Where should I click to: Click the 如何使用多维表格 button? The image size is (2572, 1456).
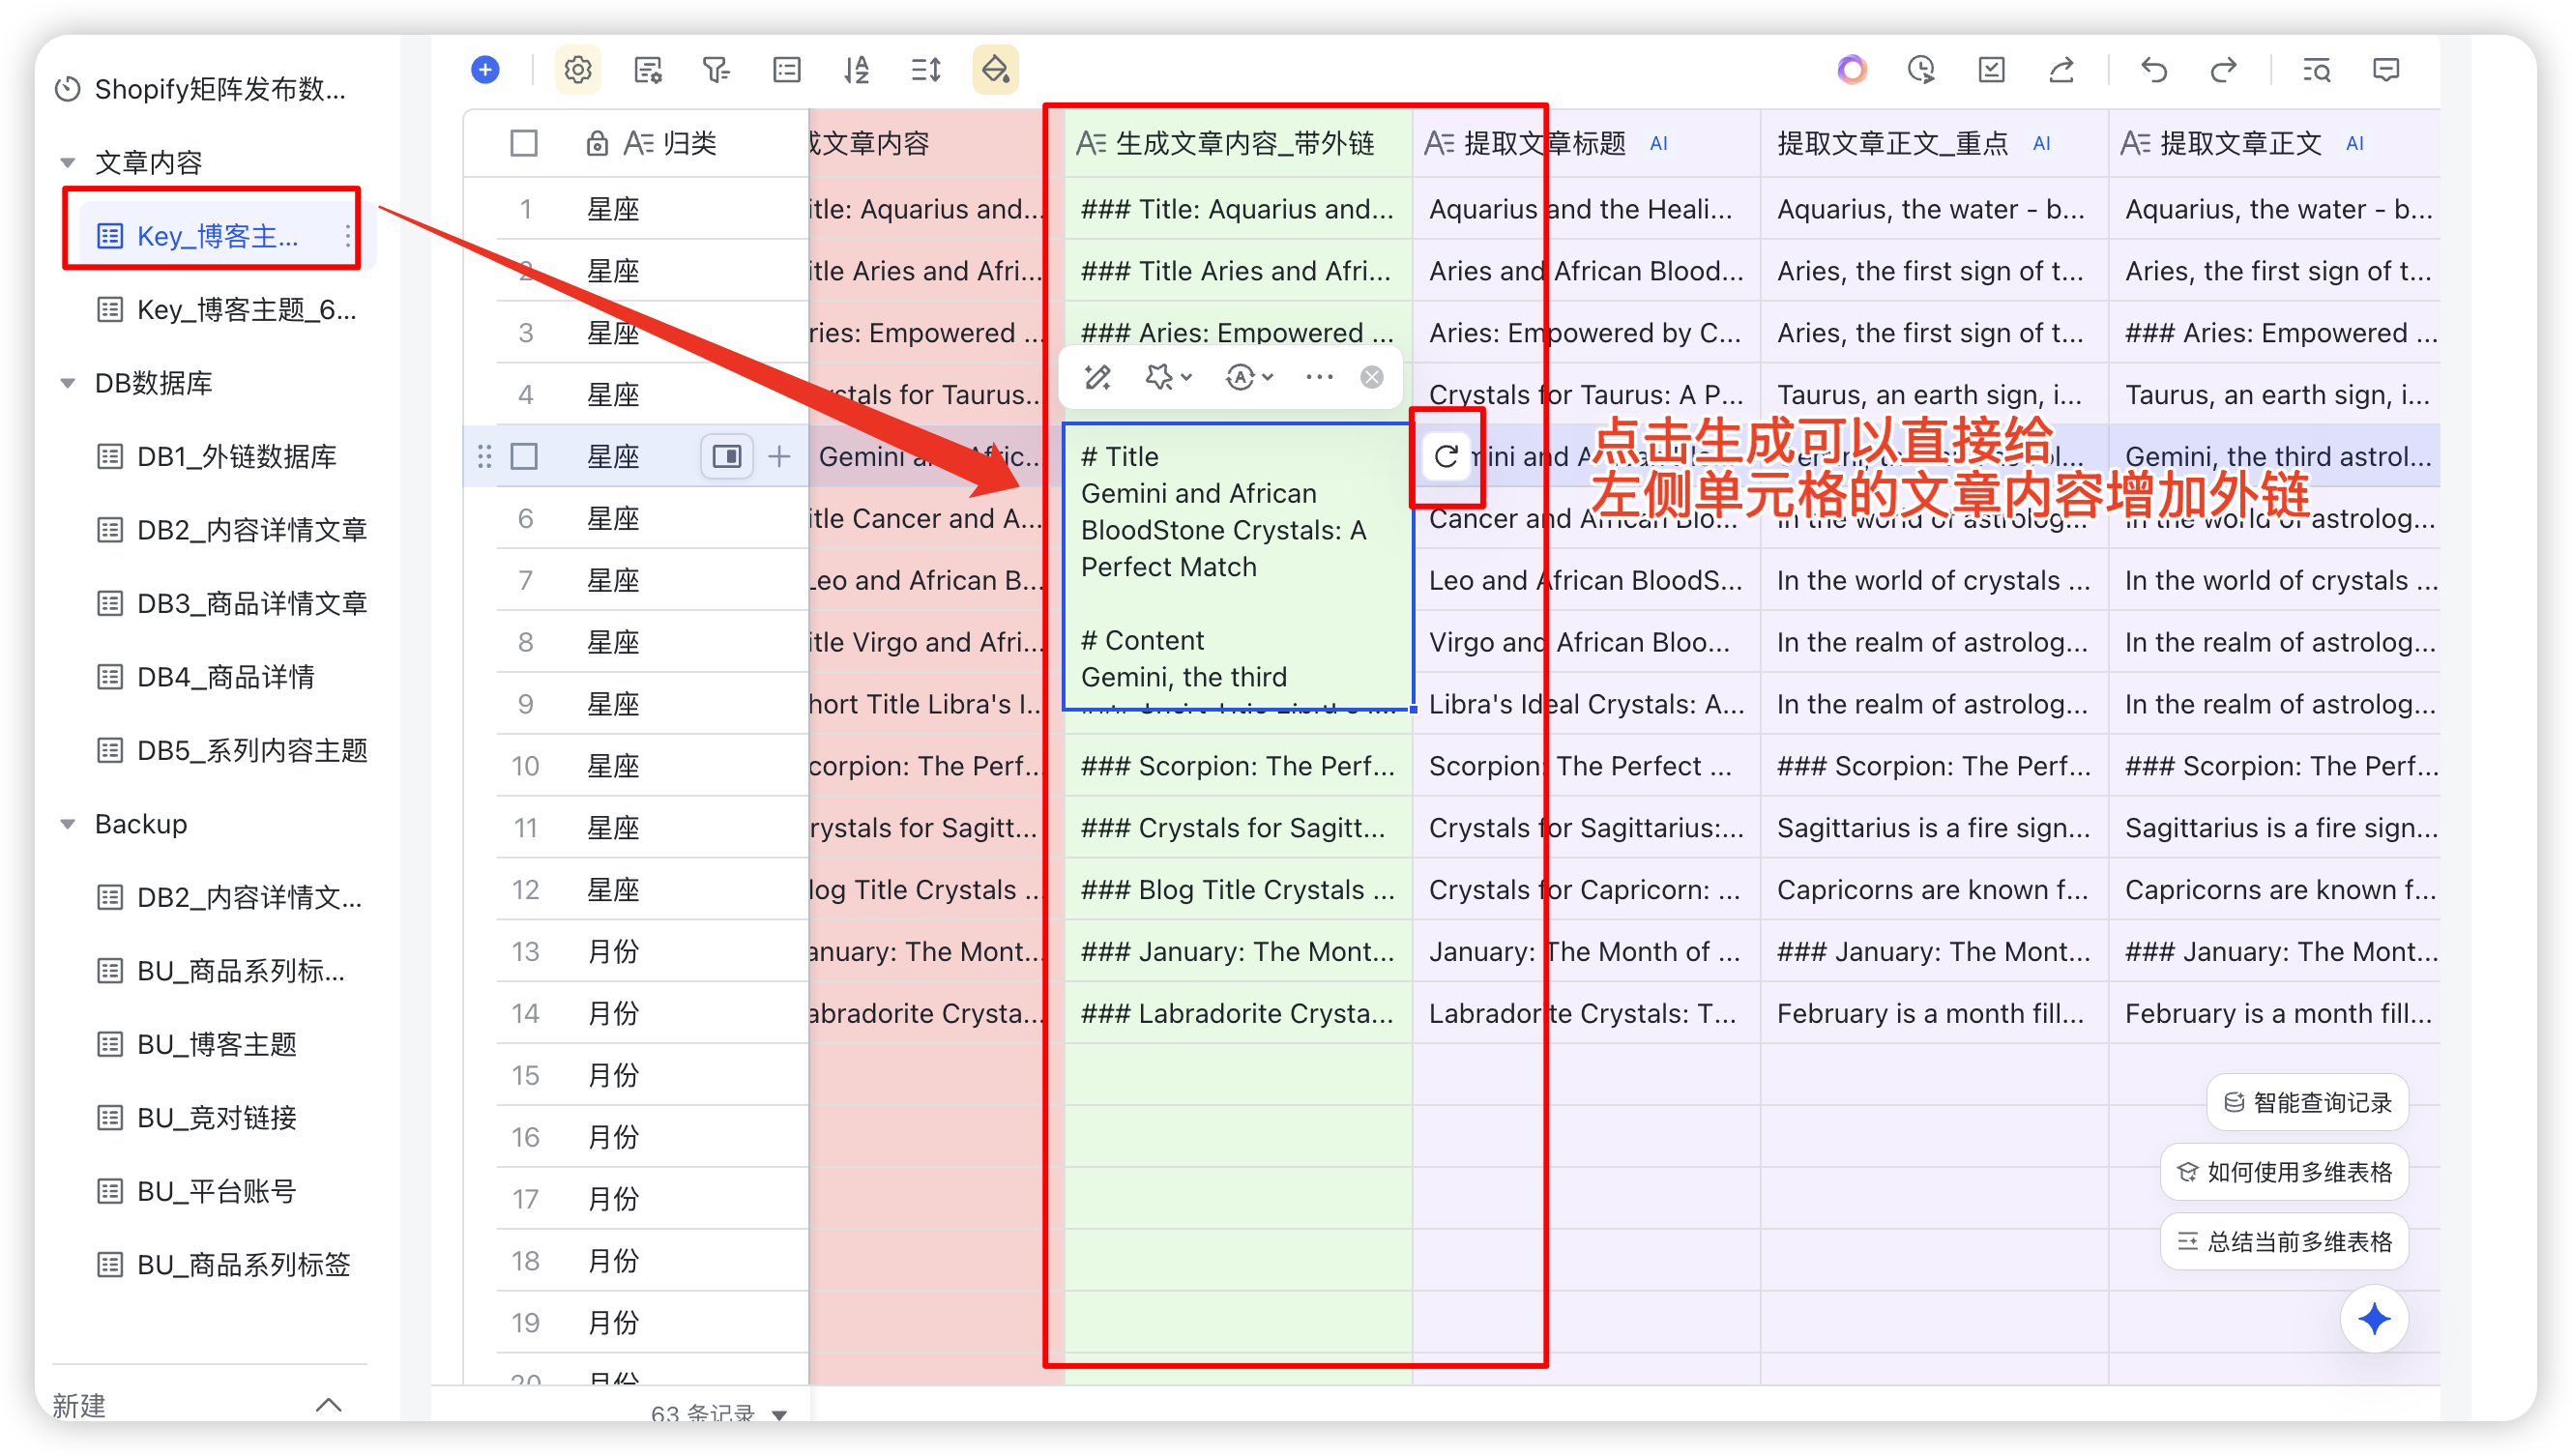point(2283,1172)
